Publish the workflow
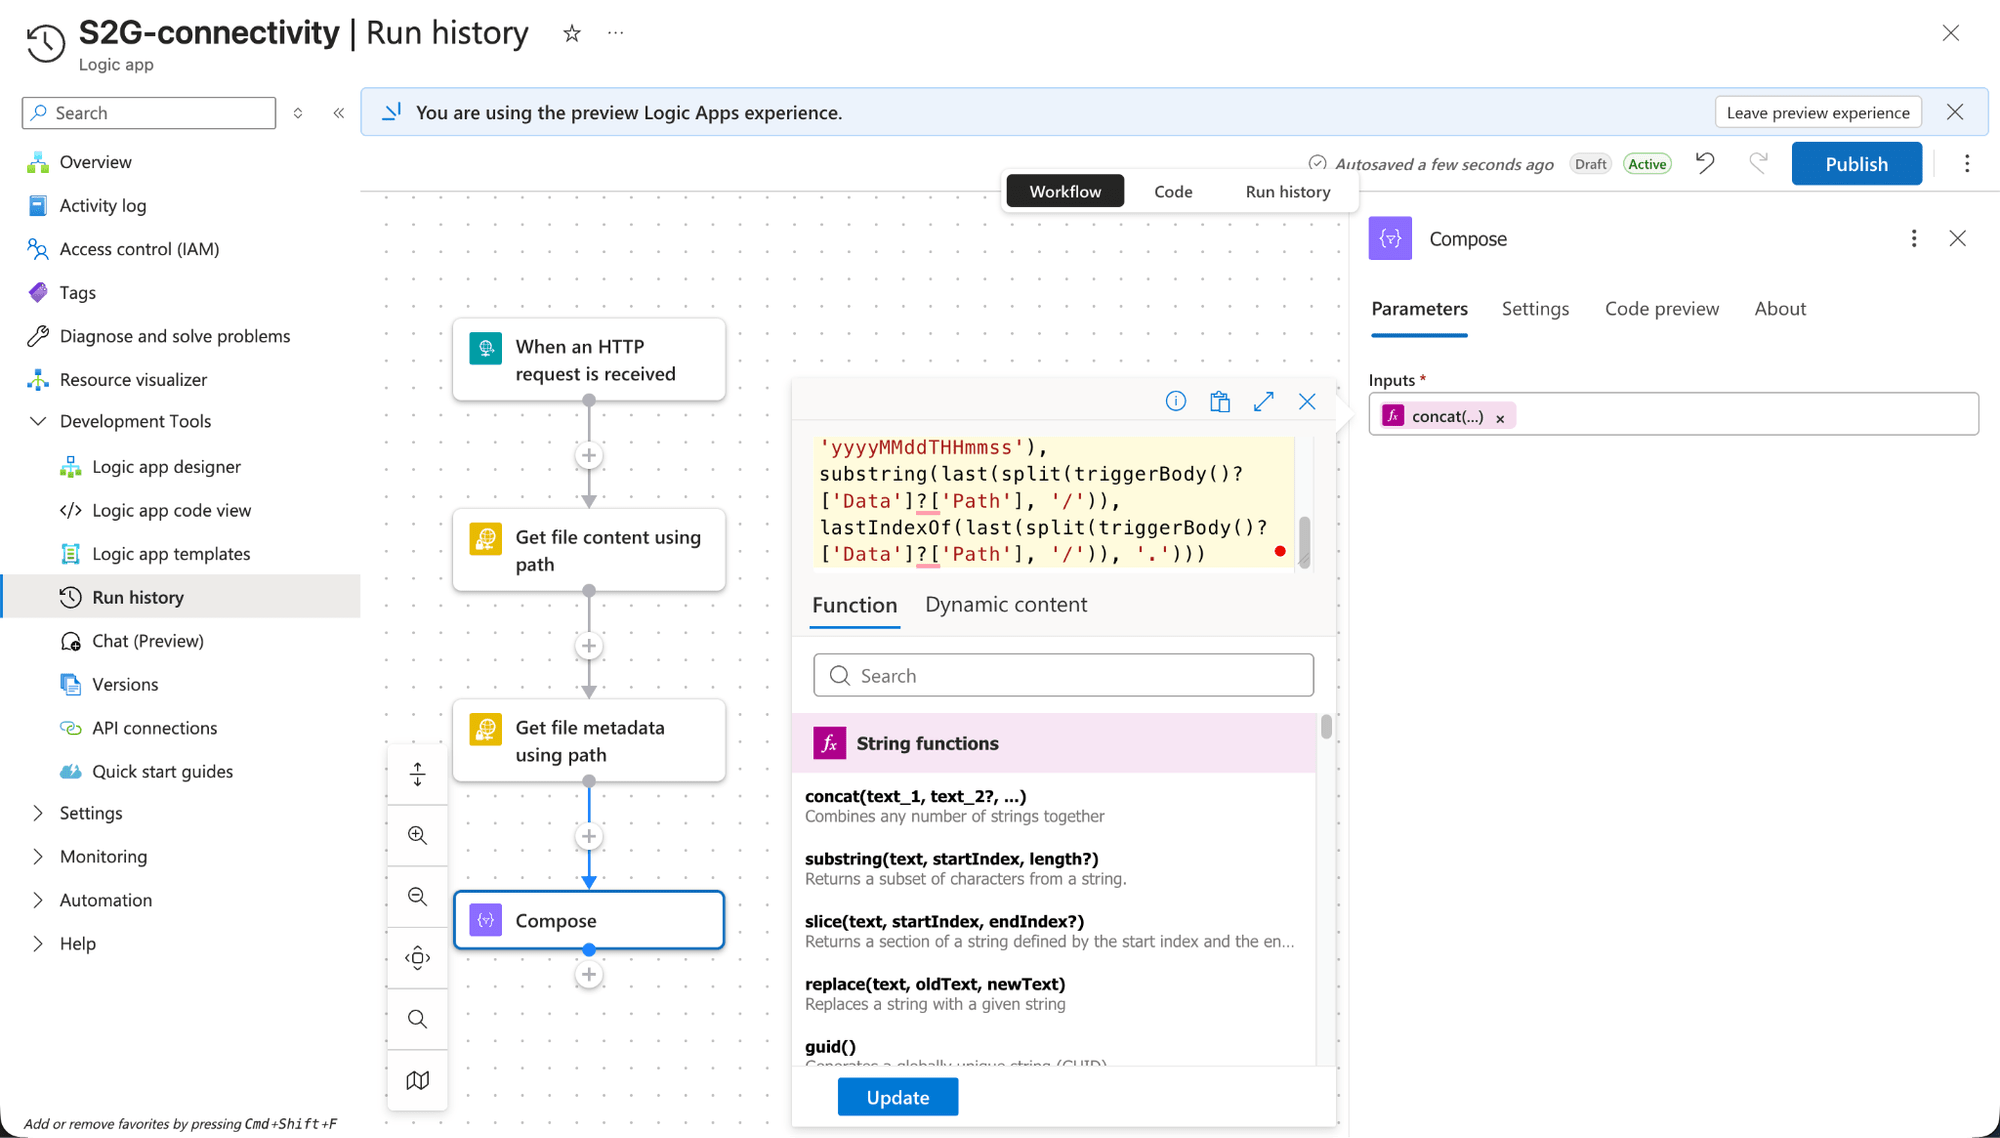Viewport: 2000px width, 1138px height. pyautogui.click(x=1856, y=164)
